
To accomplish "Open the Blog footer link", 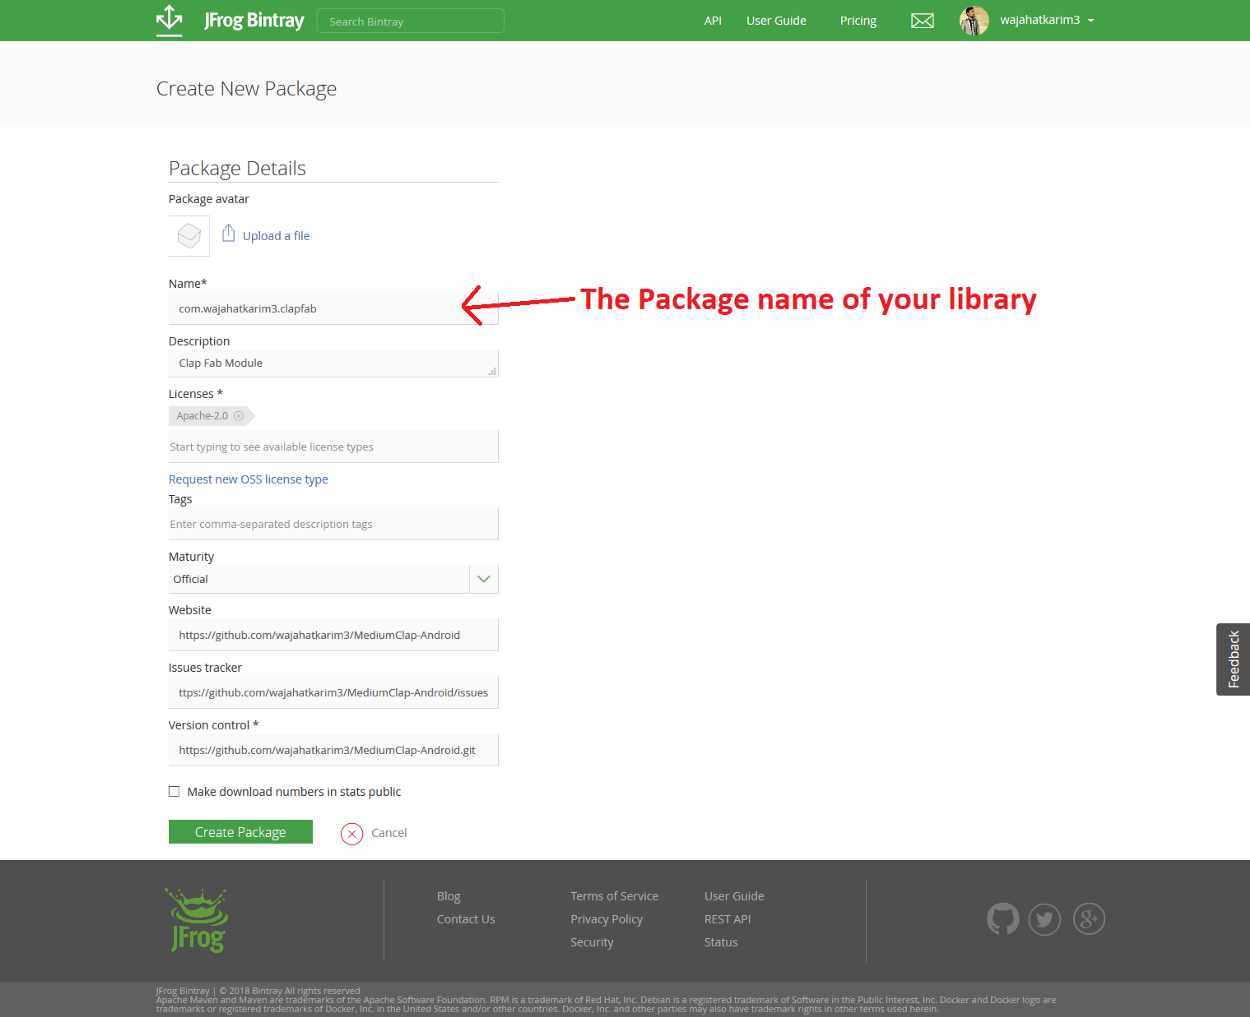I will (449, 896).
